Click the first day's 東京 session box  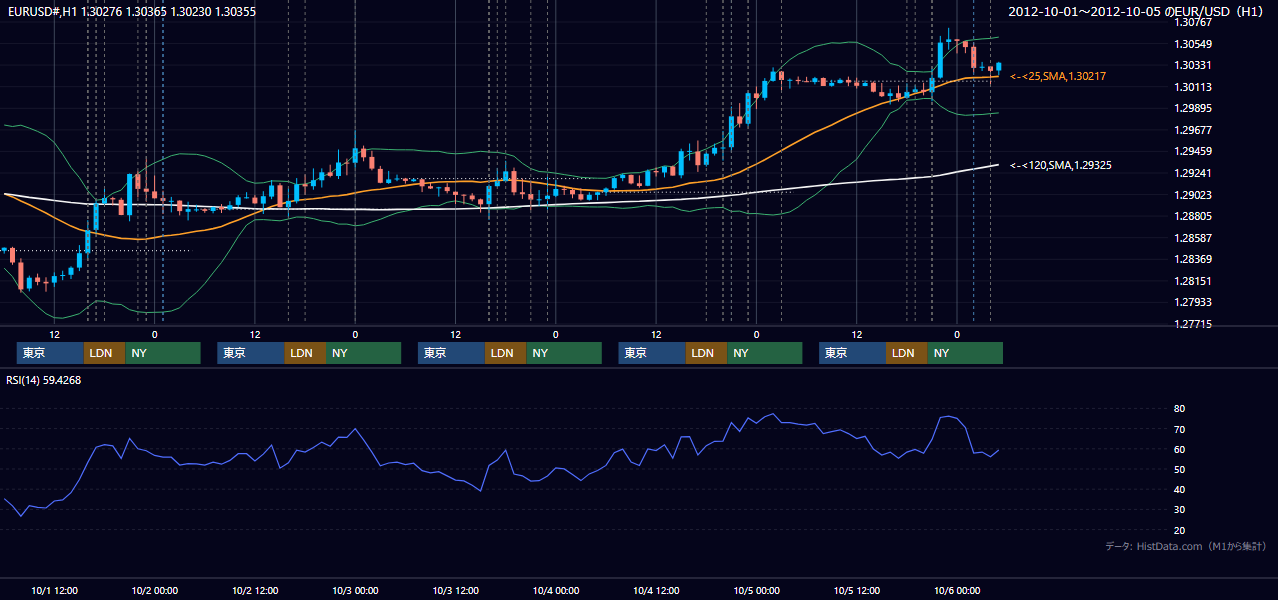(50, 353)
